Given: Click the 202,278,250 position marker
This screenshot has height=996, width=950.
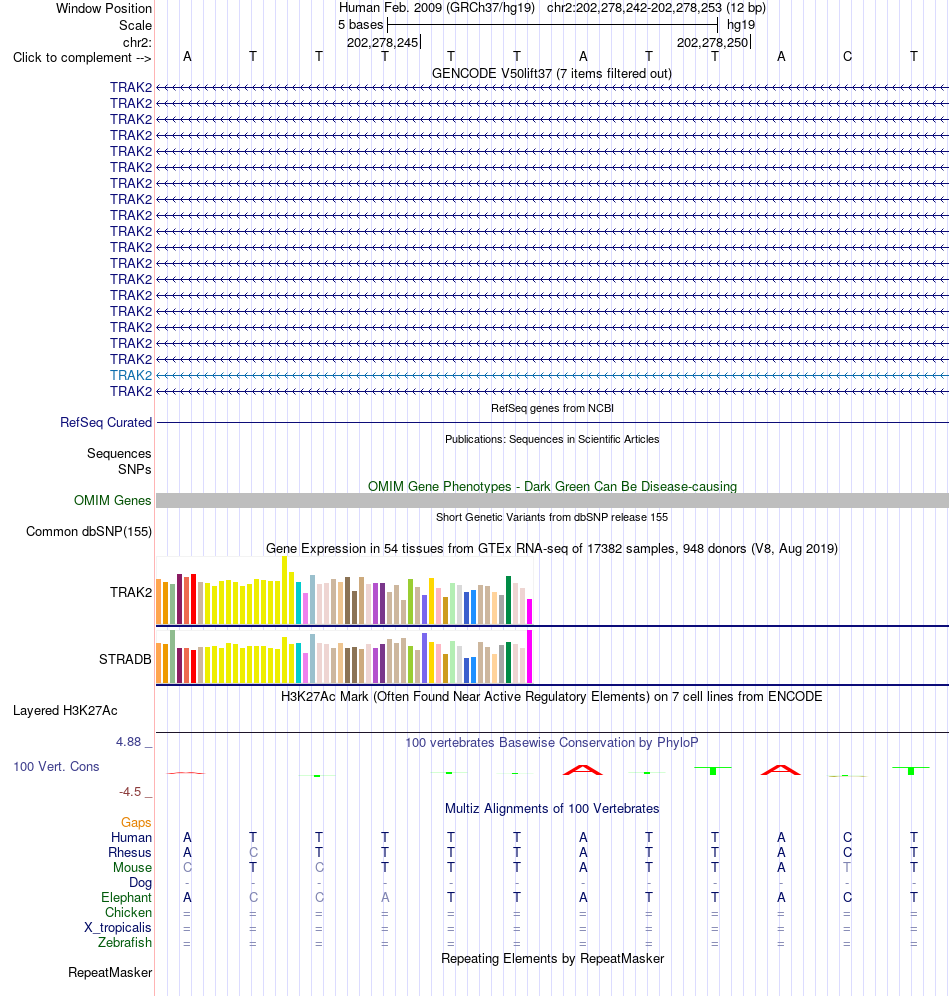Looking at the screenshot, I should pyautogui.click(x=712, y=43).
